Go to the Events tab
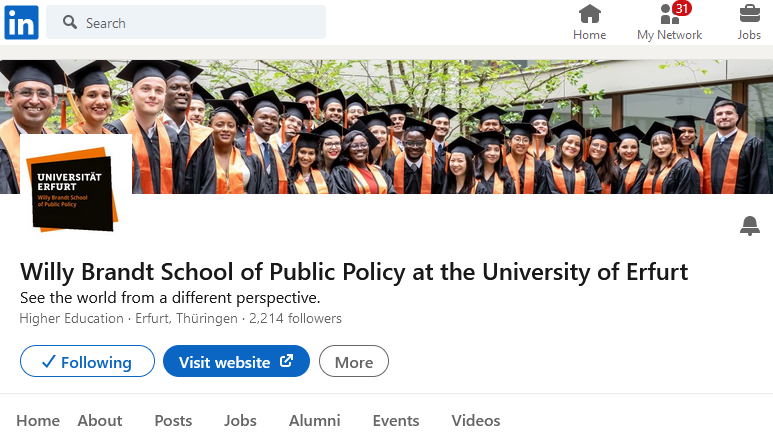Viewport: 773px width, 435px height. 396,420
